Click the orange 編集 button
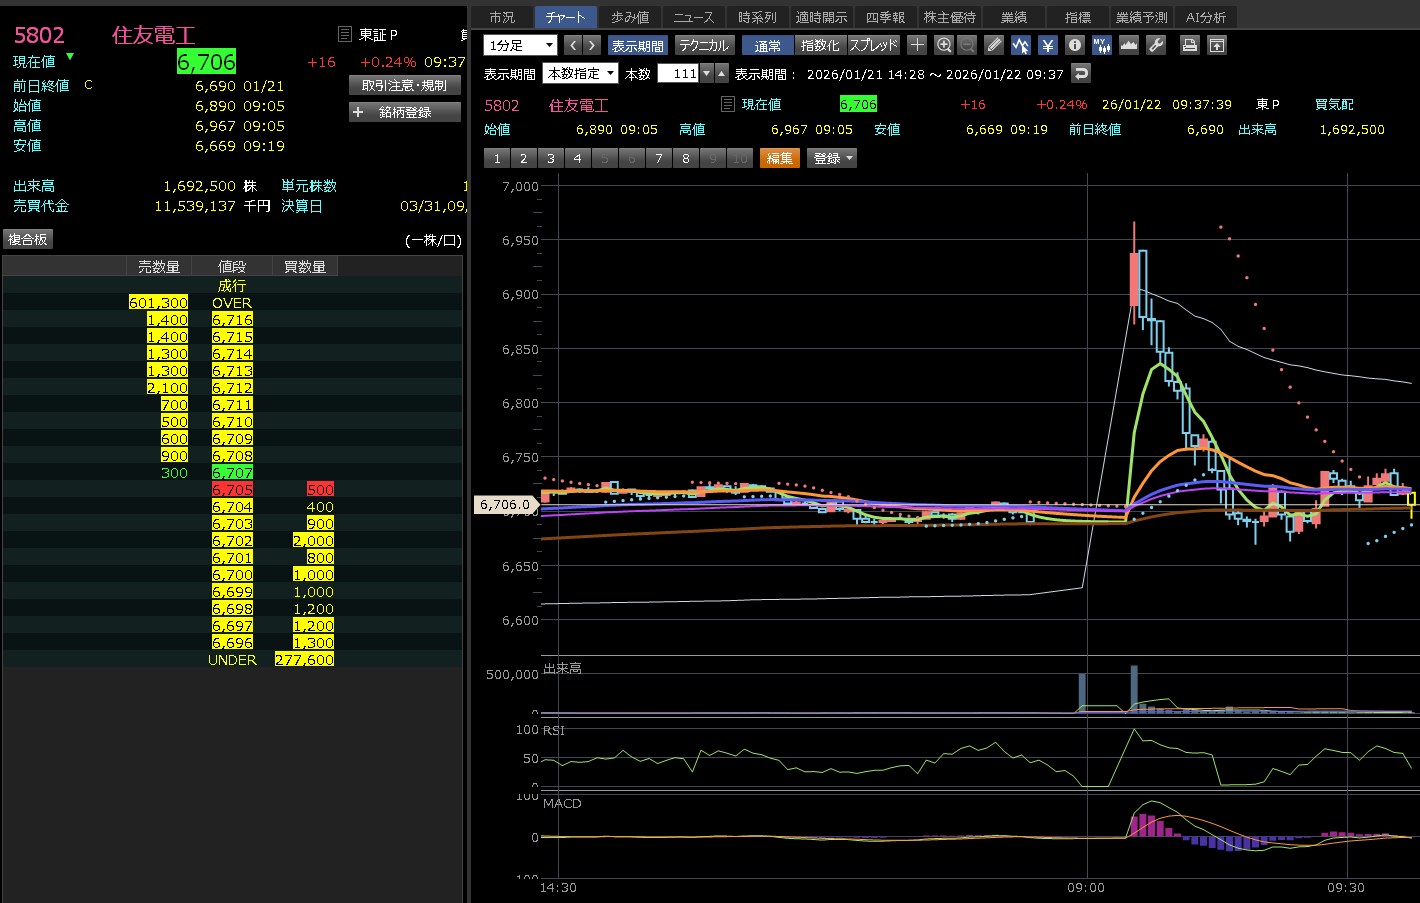 coord(780,158)
